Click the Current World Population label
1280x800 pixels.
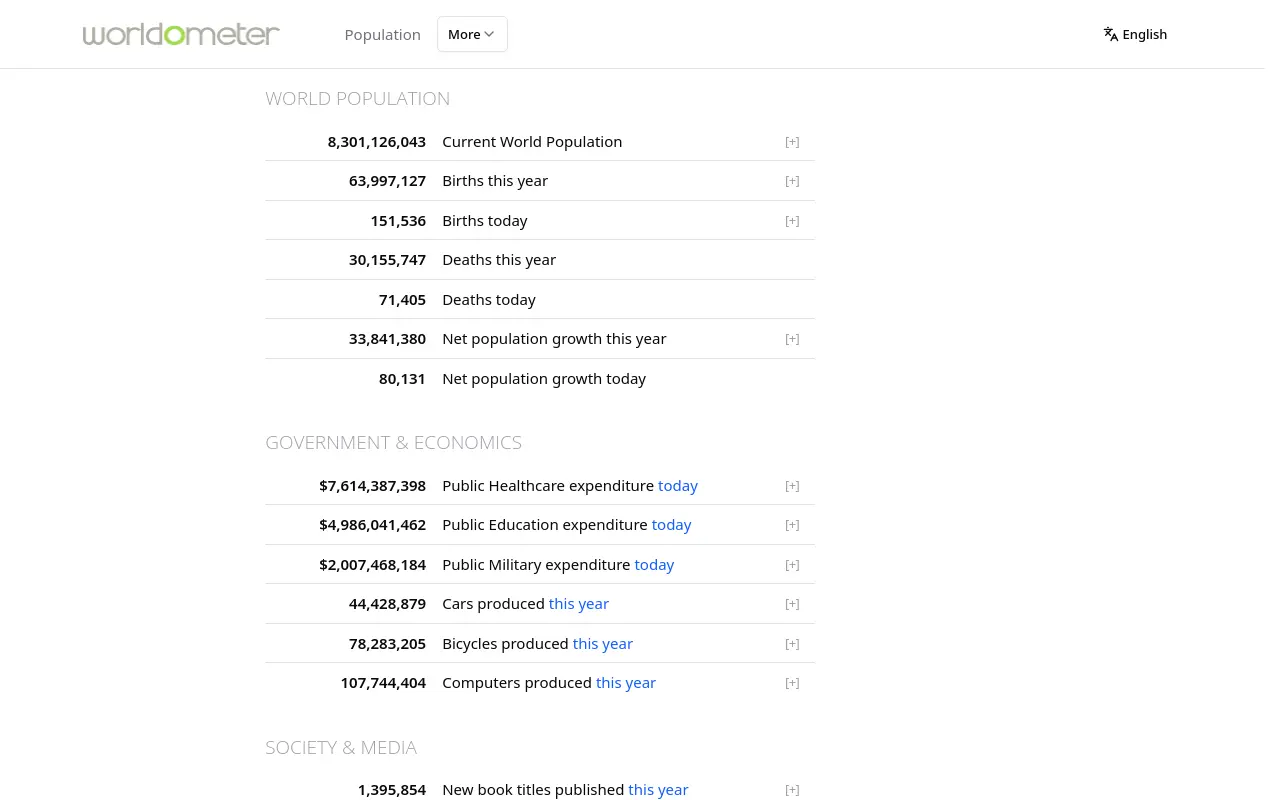532,142
